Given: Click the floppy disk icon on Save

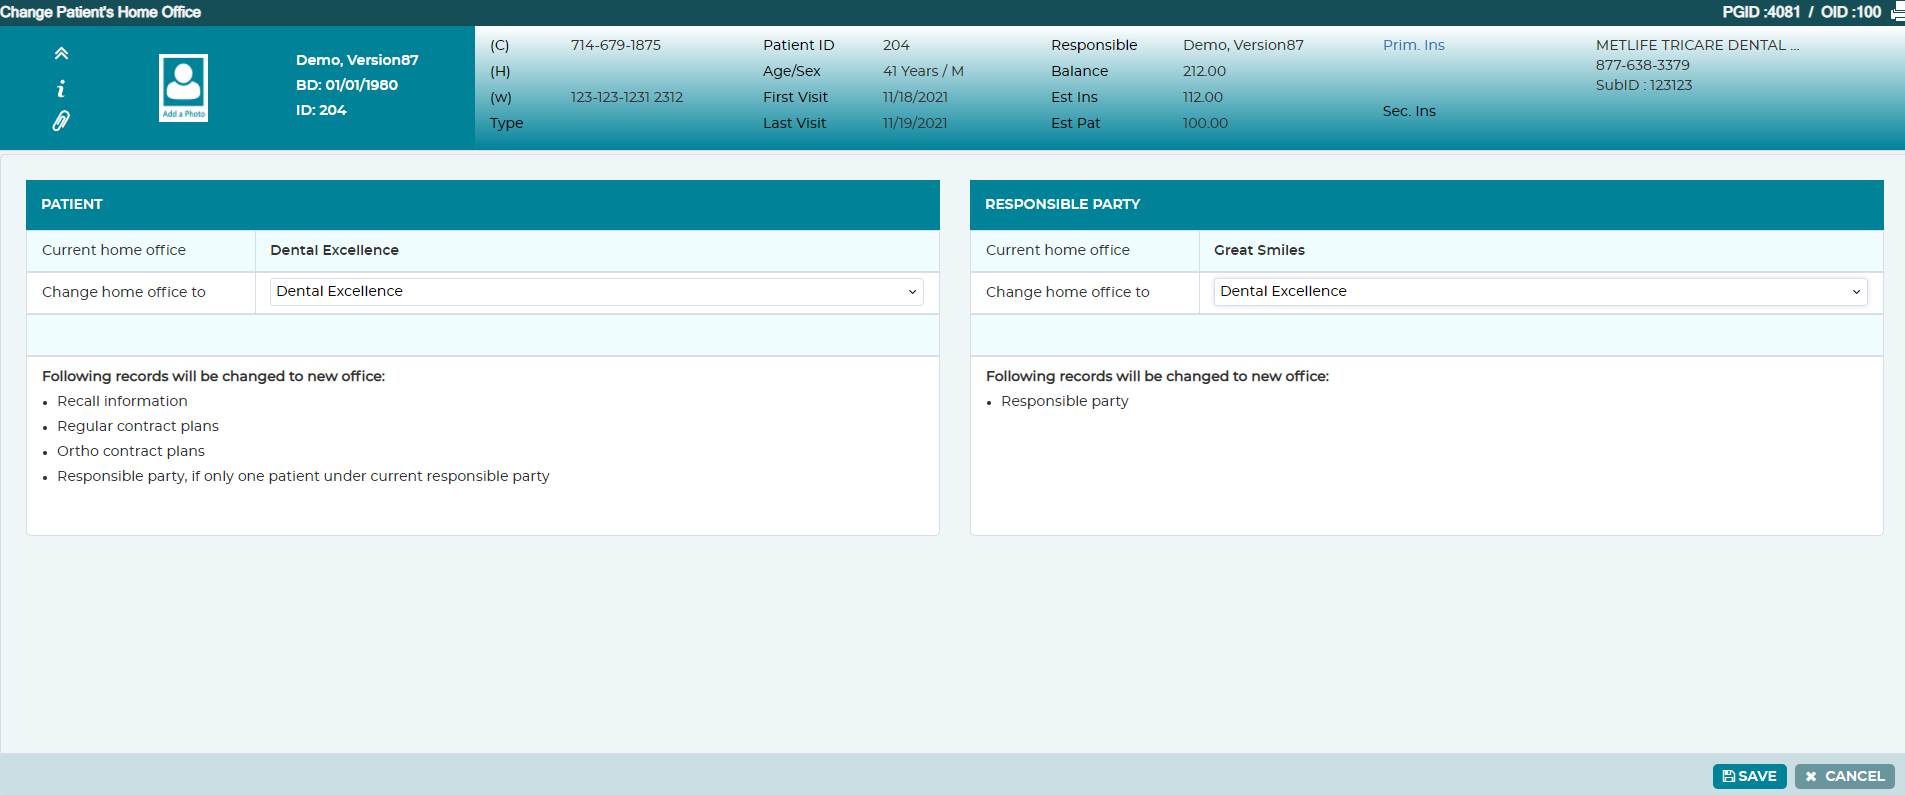Looking at the screenshot, I should 1729,776.
